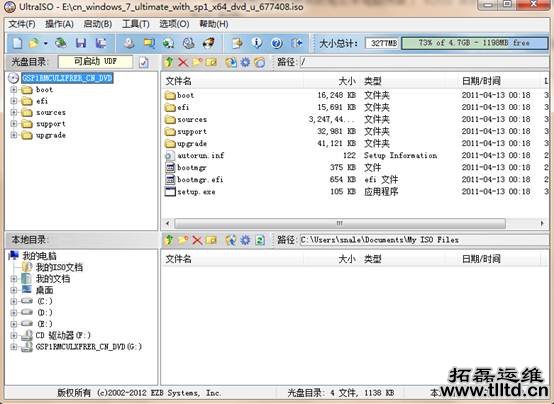This screenshot has height=404, width=554.
Task: Expand the (C:) drive node
Action: pos(14,301)
